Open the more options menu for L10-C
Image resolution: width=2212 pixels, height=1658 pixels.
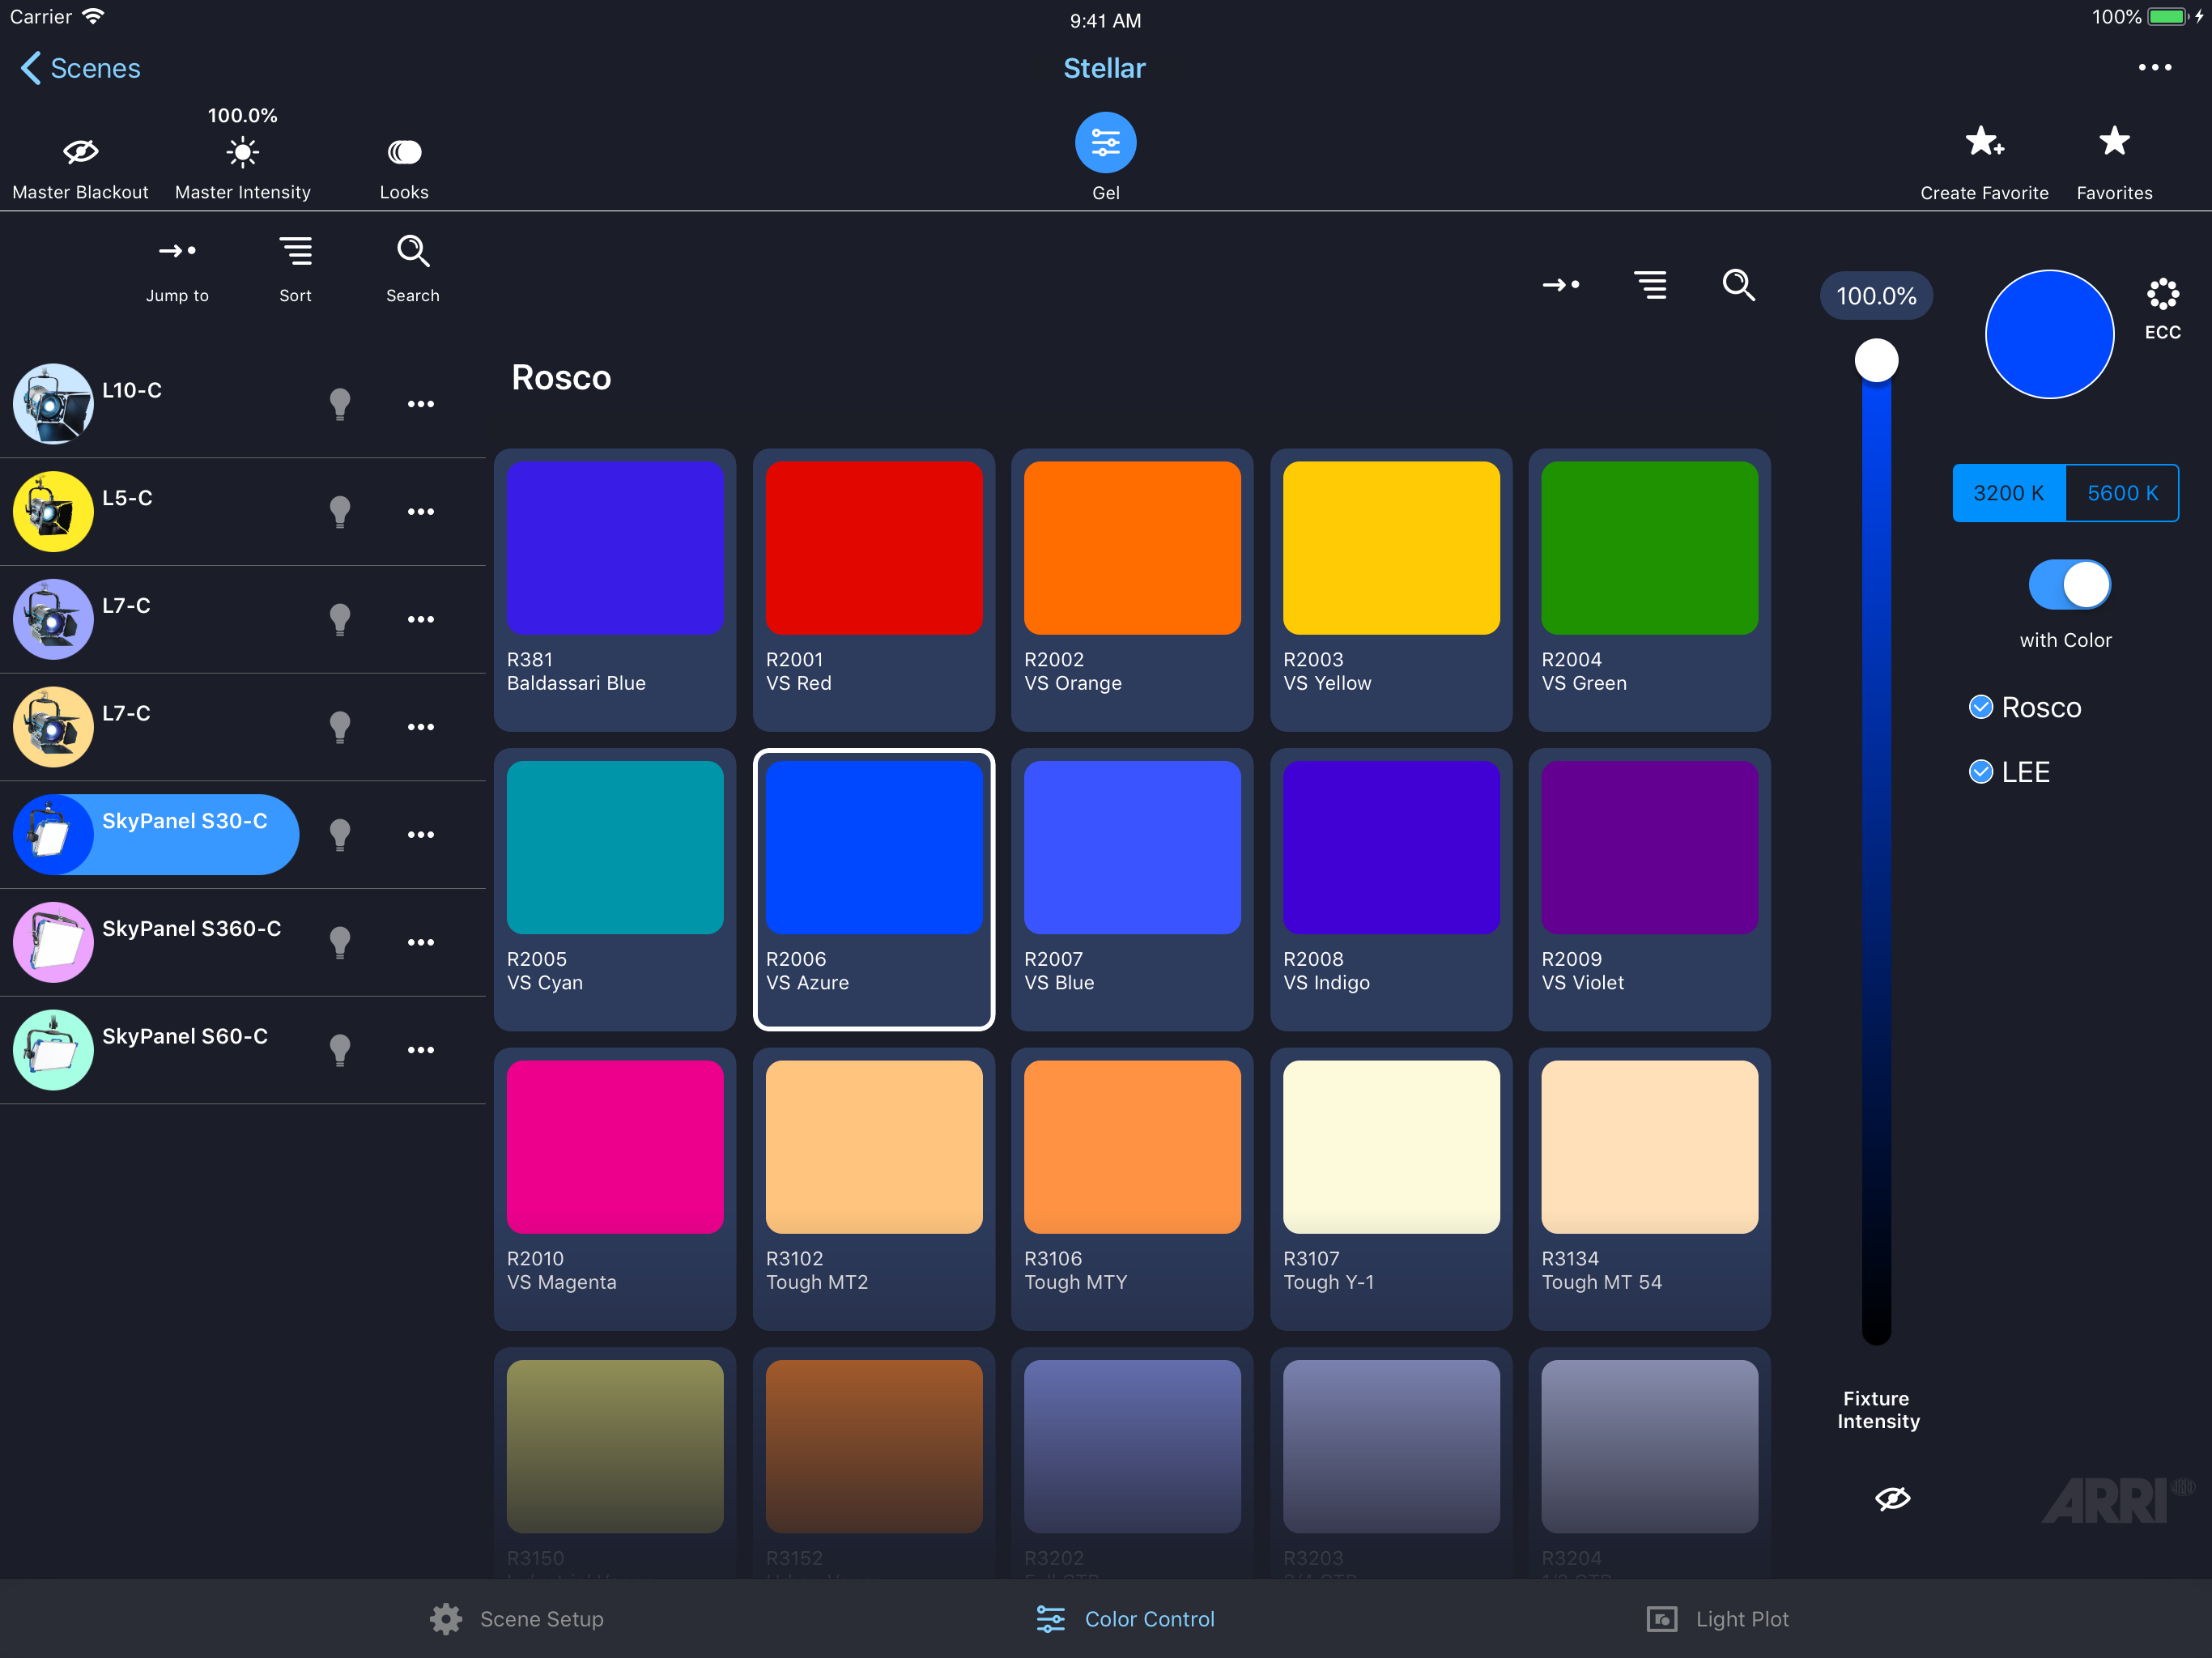tap(421, 404)
